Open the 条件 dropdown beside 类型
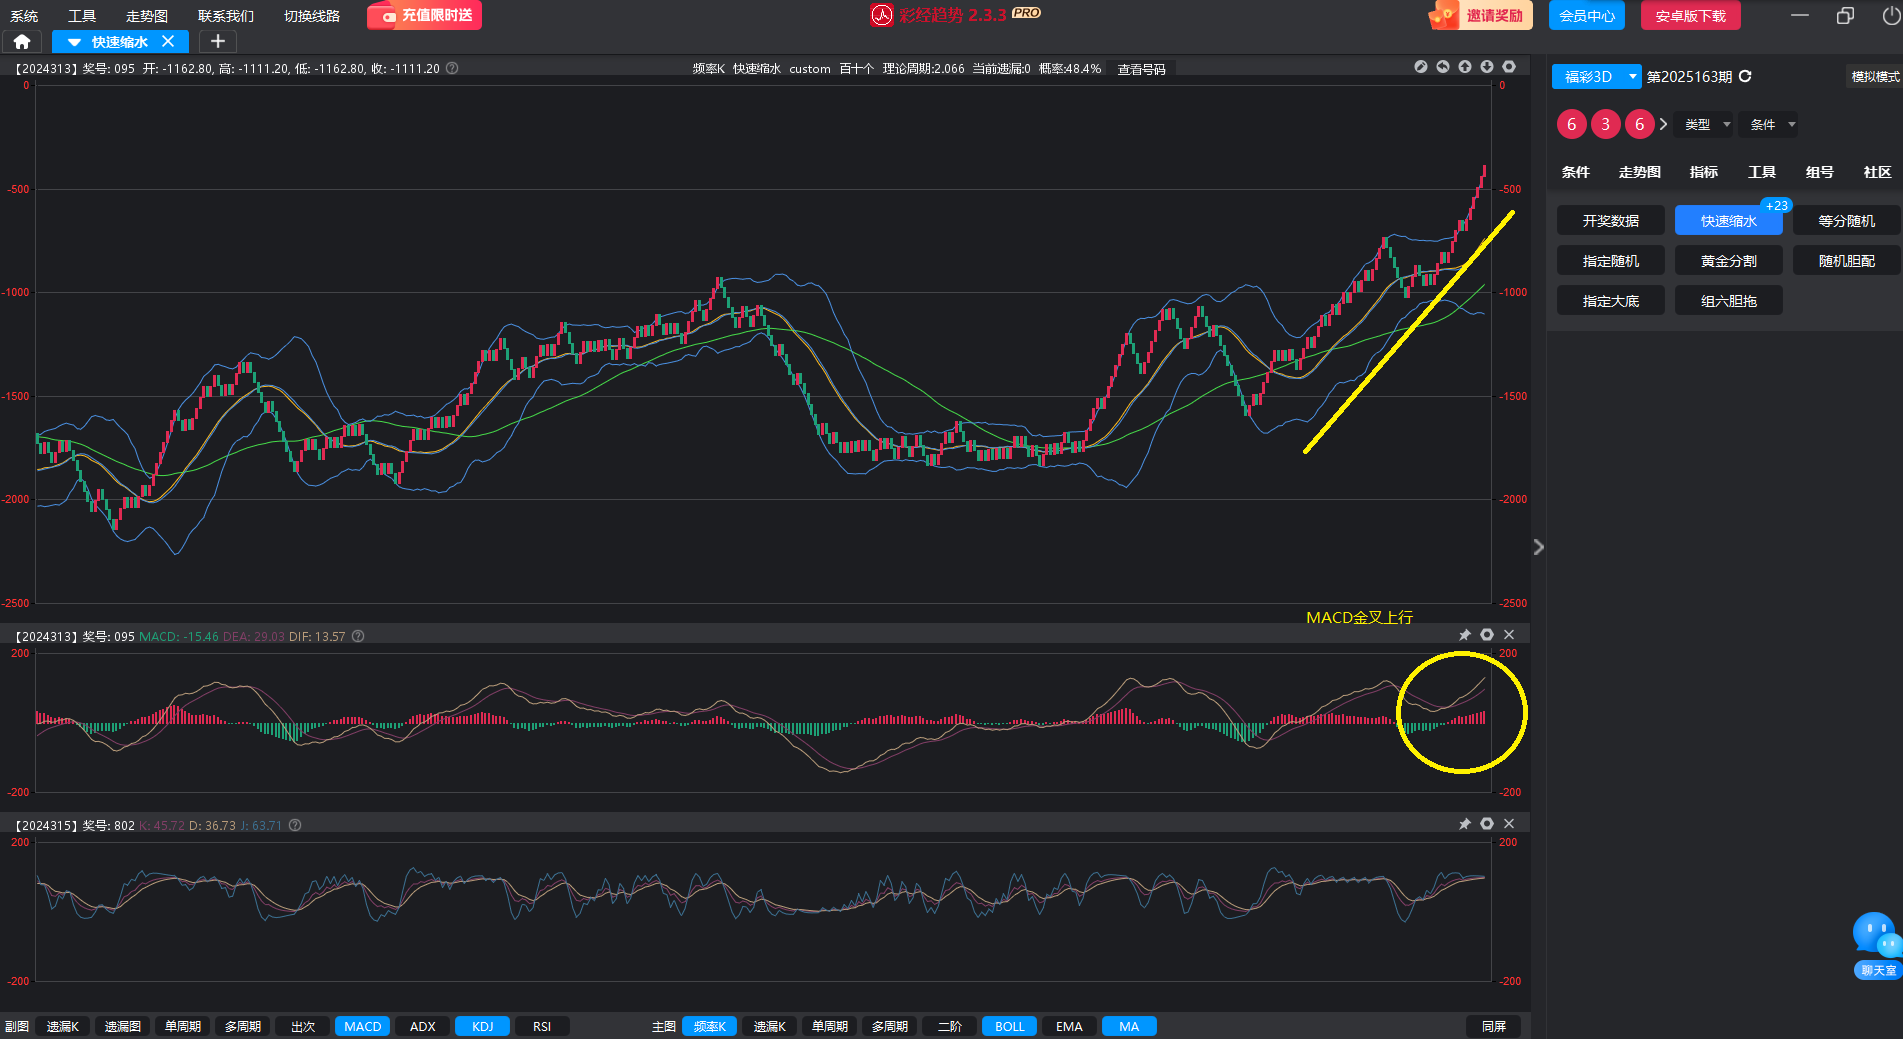 pos(1771,124)
